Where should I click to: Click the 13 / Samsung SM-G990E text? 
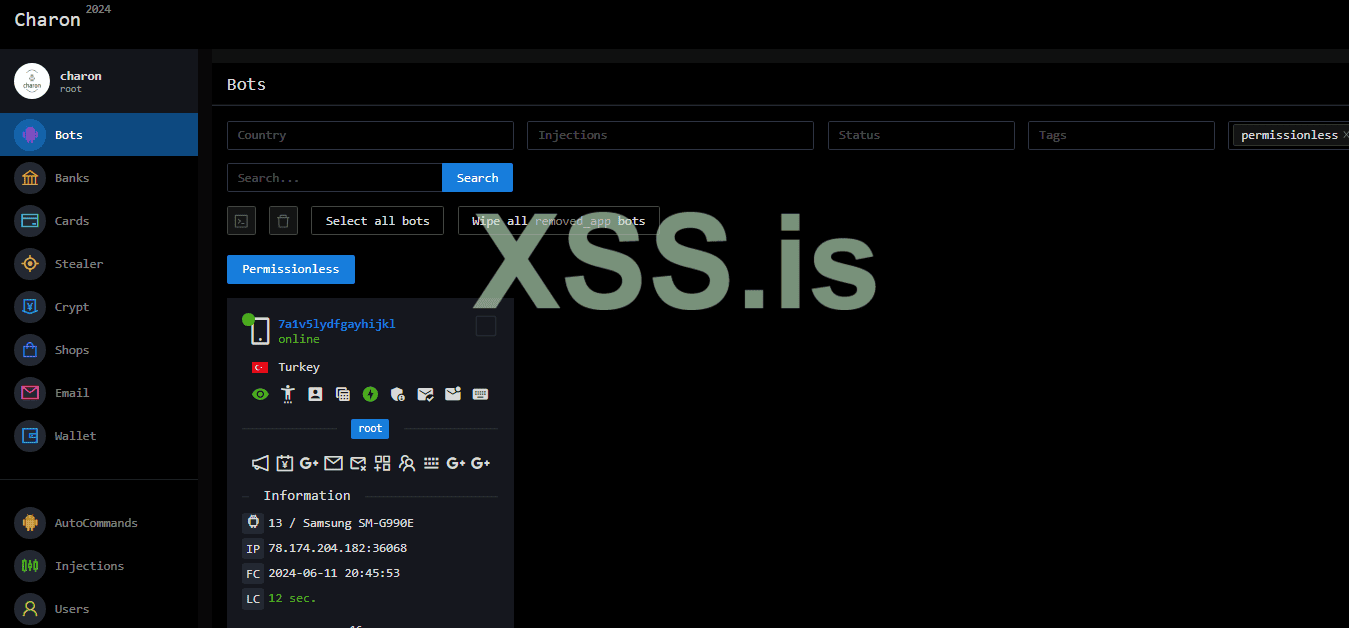tap(341, 523)
